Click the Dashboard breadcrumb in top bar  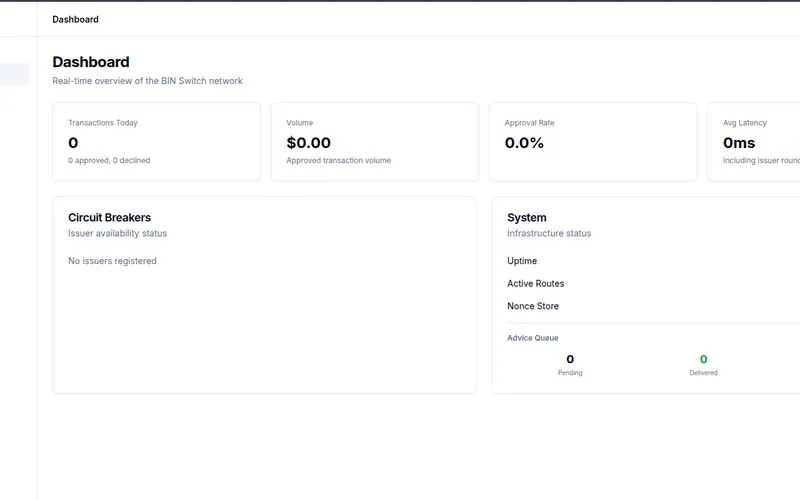[76, 19]
